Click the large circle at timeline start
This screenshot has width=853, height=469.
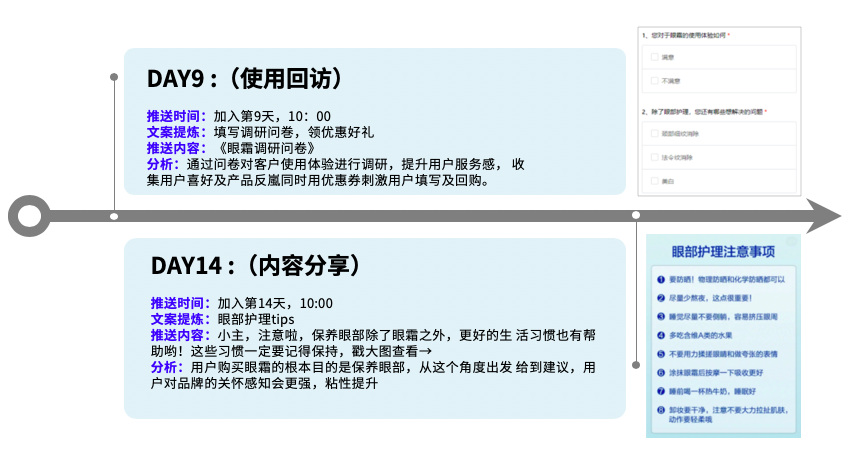[x=29, y=215]
